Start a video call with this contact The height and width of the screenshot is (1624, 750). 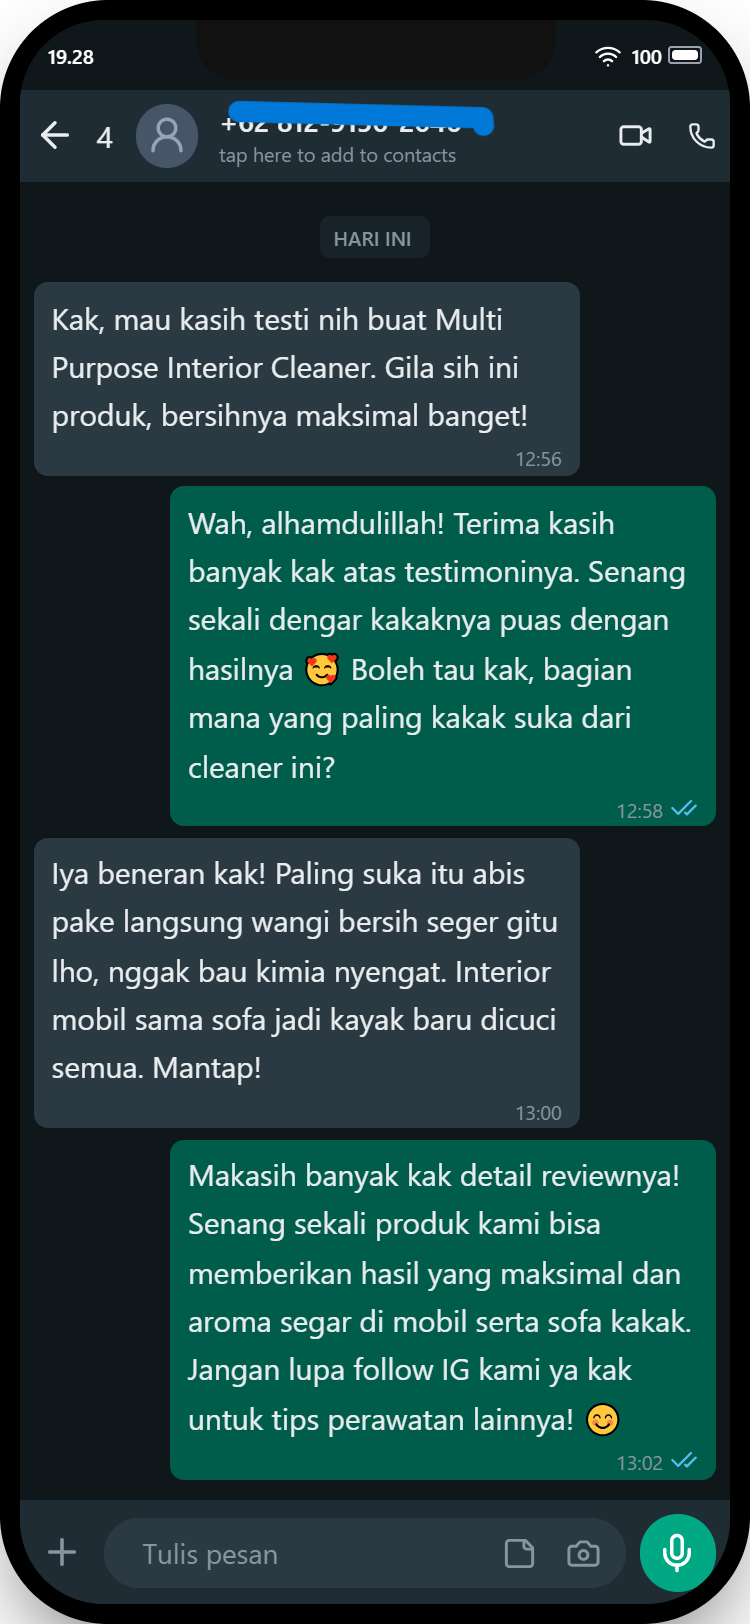click(635, 135)
